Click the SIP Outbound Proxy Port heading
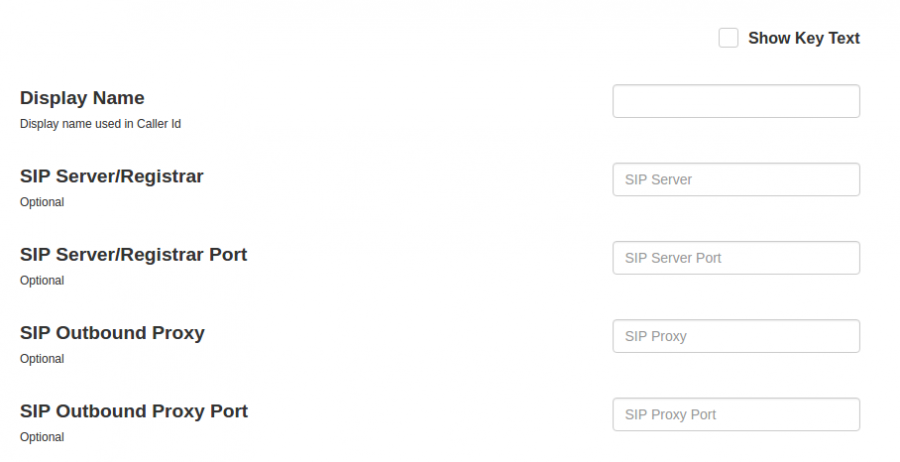The width and height of the screenshot is (900, 462). coord(134,411)
